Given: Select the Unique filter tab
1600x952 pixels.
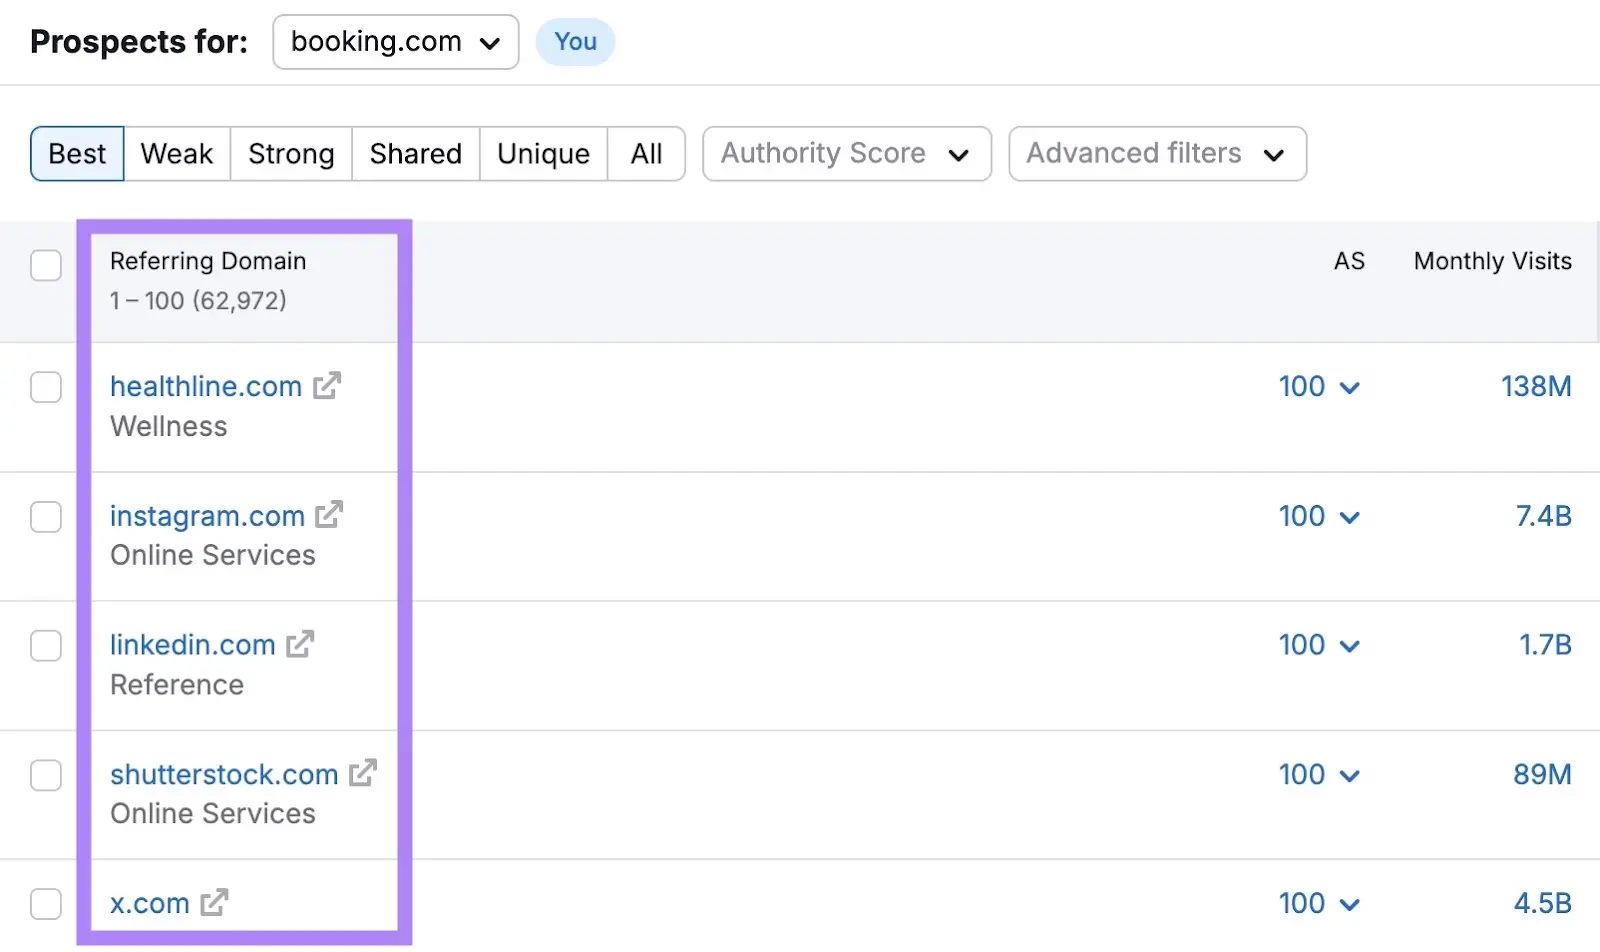Looking at the screenshot, I should [542, 153].
